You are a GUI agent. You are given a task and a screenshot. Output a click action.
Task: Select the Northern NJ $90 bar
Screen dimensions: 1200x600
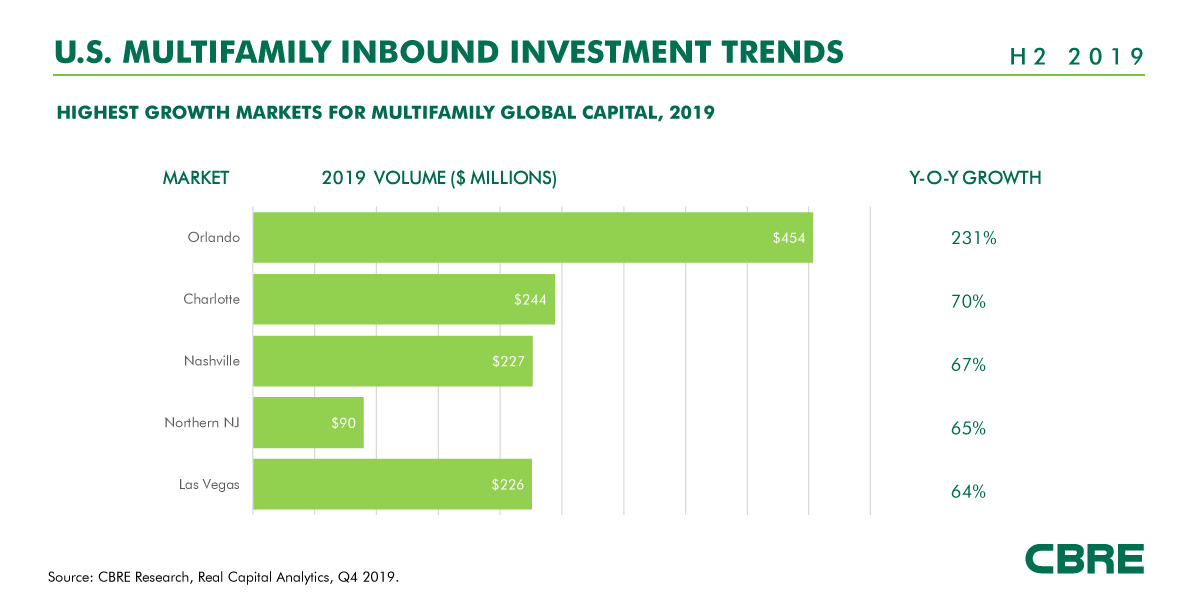(308, 423)
